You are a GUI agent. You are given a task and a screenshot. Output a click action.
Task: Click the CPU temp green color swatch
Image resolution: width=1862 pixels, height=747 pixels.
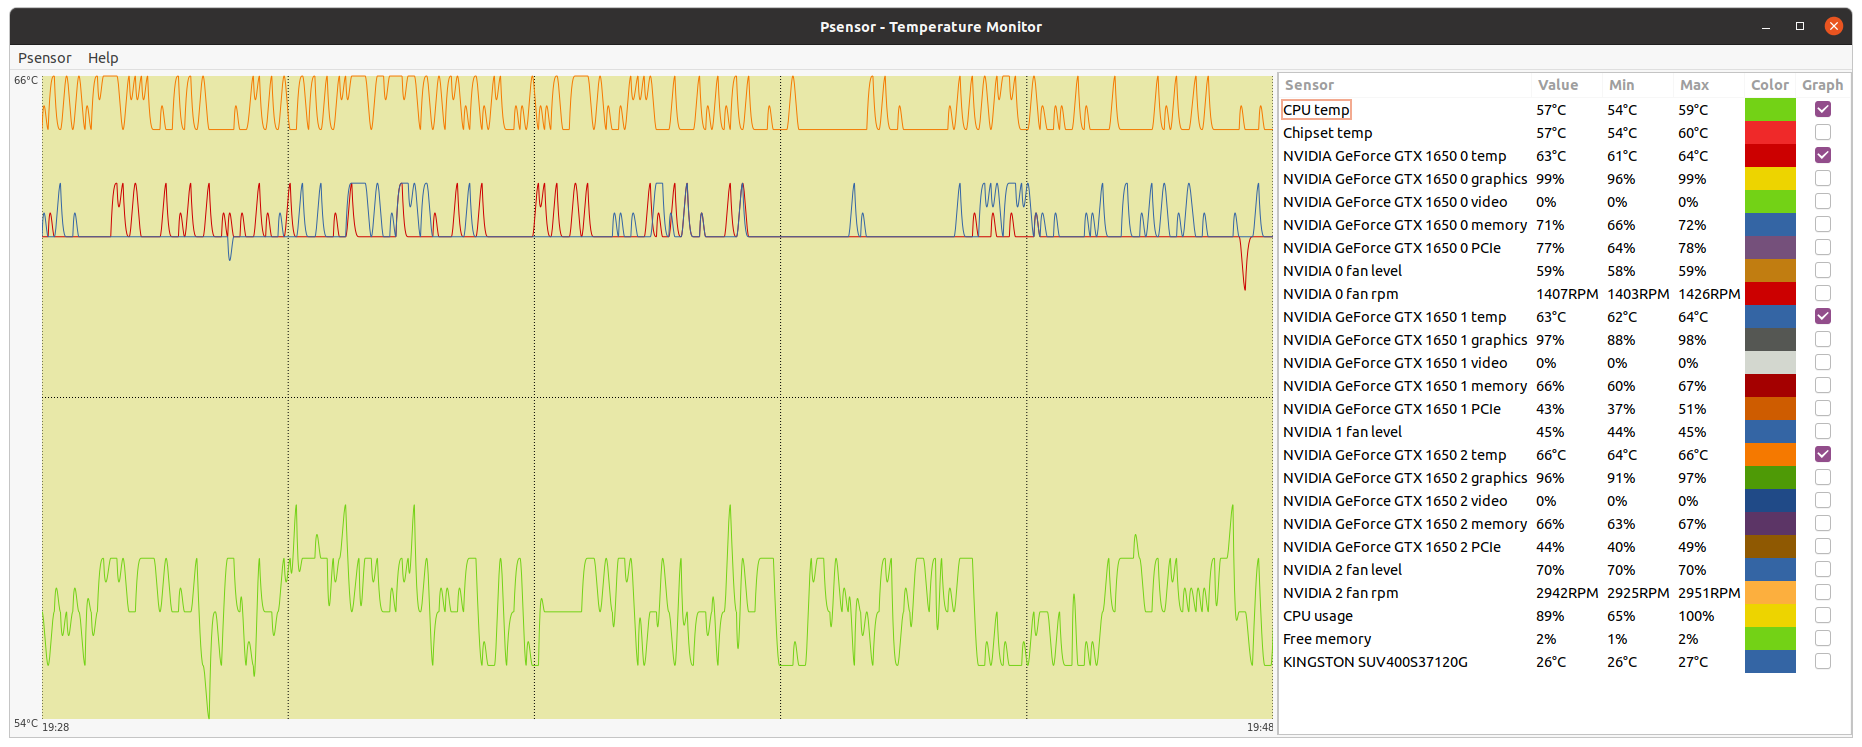[x=1769, y=109]
